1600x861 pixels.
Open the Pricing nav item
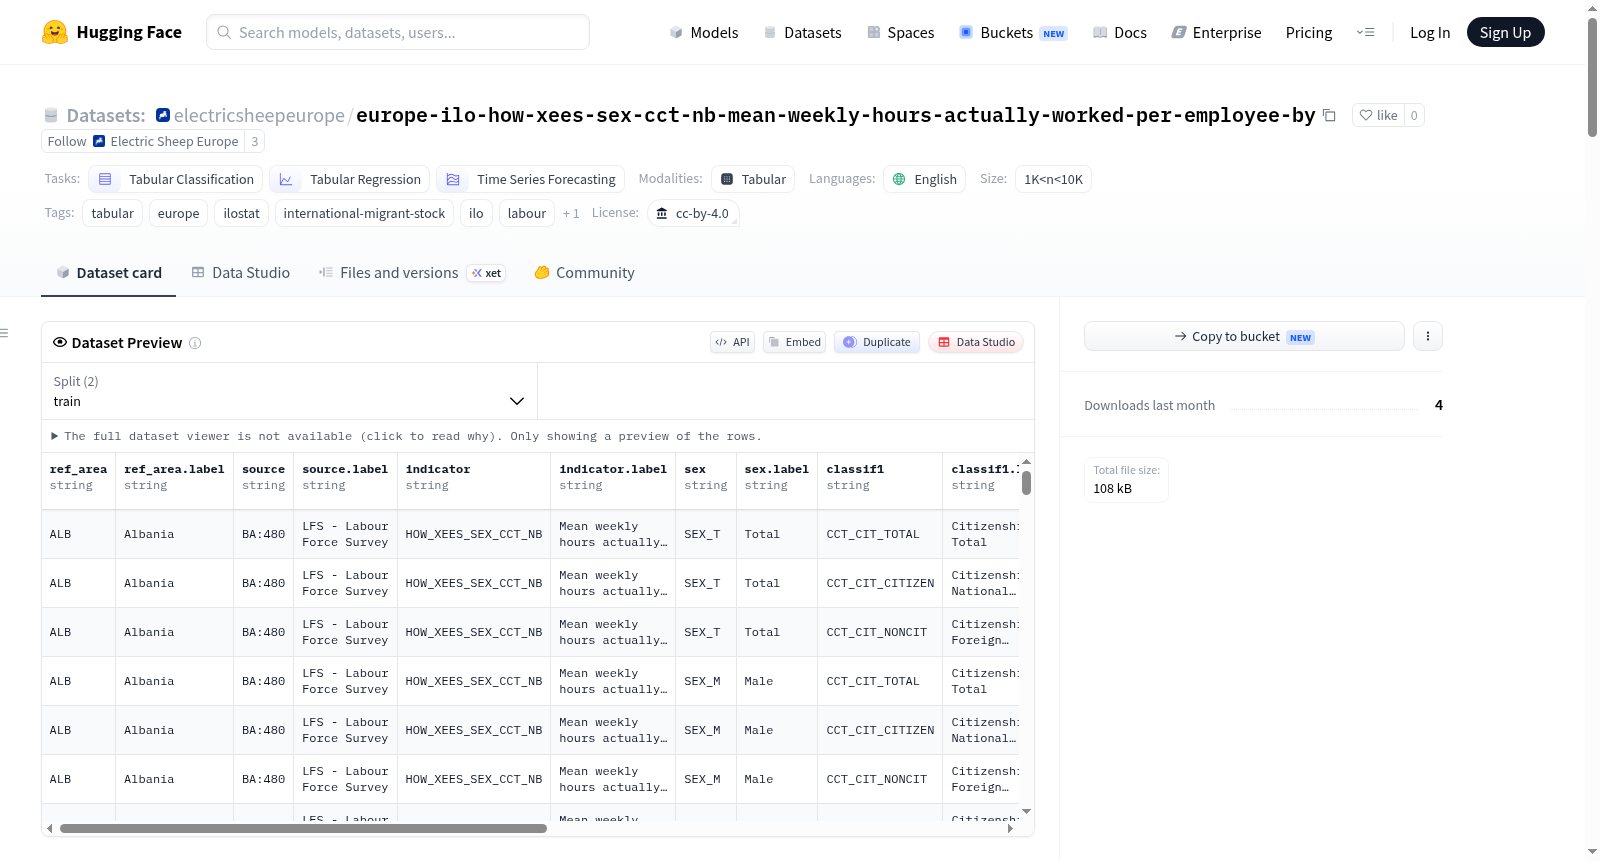click(x=1309, y=32)
